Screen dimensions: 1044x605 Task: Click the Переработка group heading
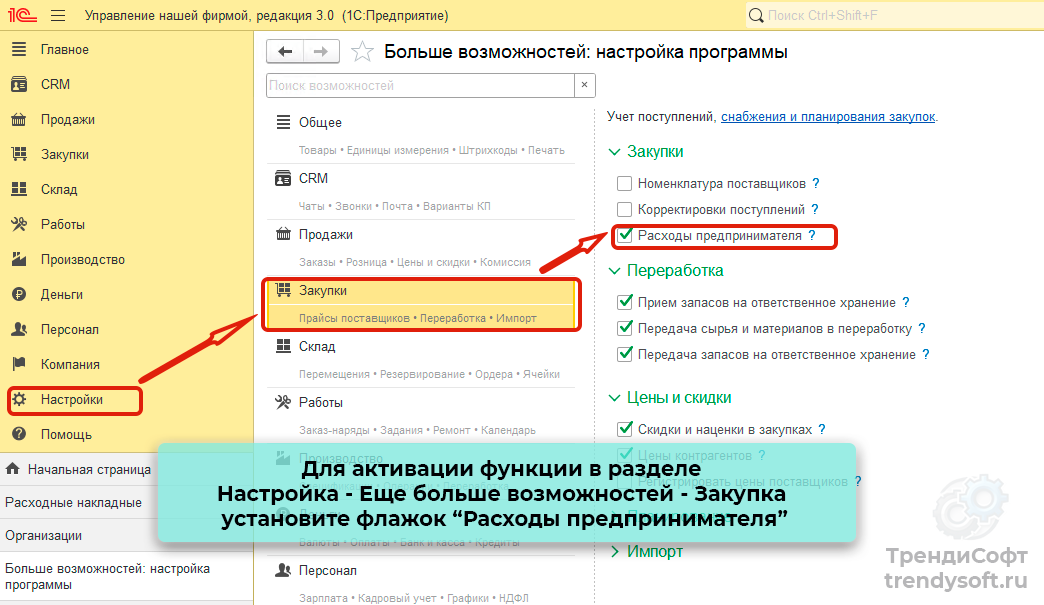[x=674, y=271]
